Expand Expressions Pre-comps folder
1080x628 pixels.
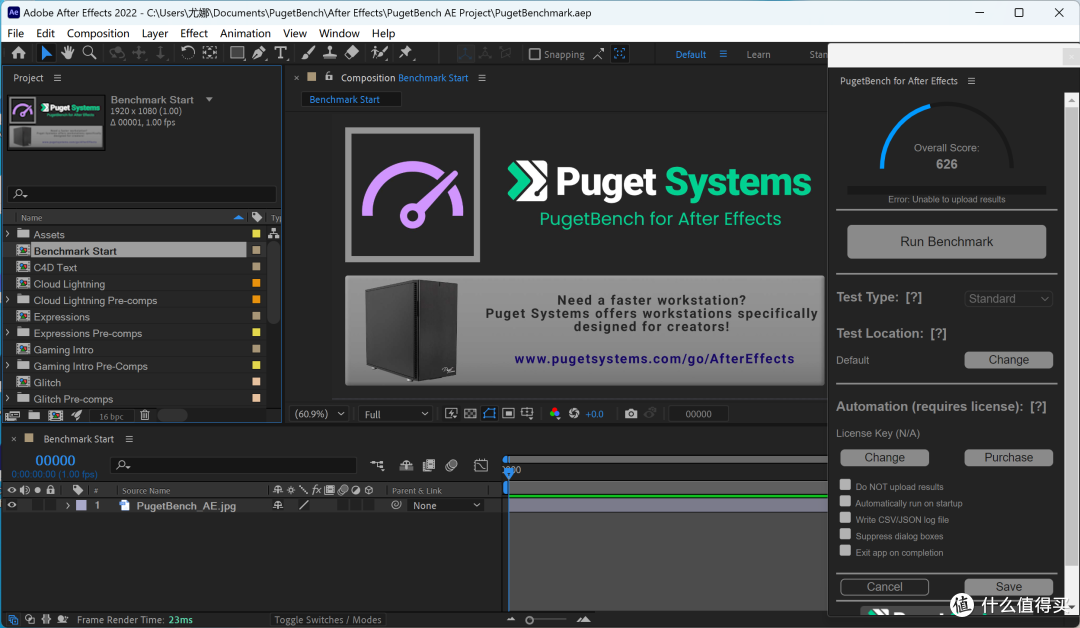coord(8,333)
